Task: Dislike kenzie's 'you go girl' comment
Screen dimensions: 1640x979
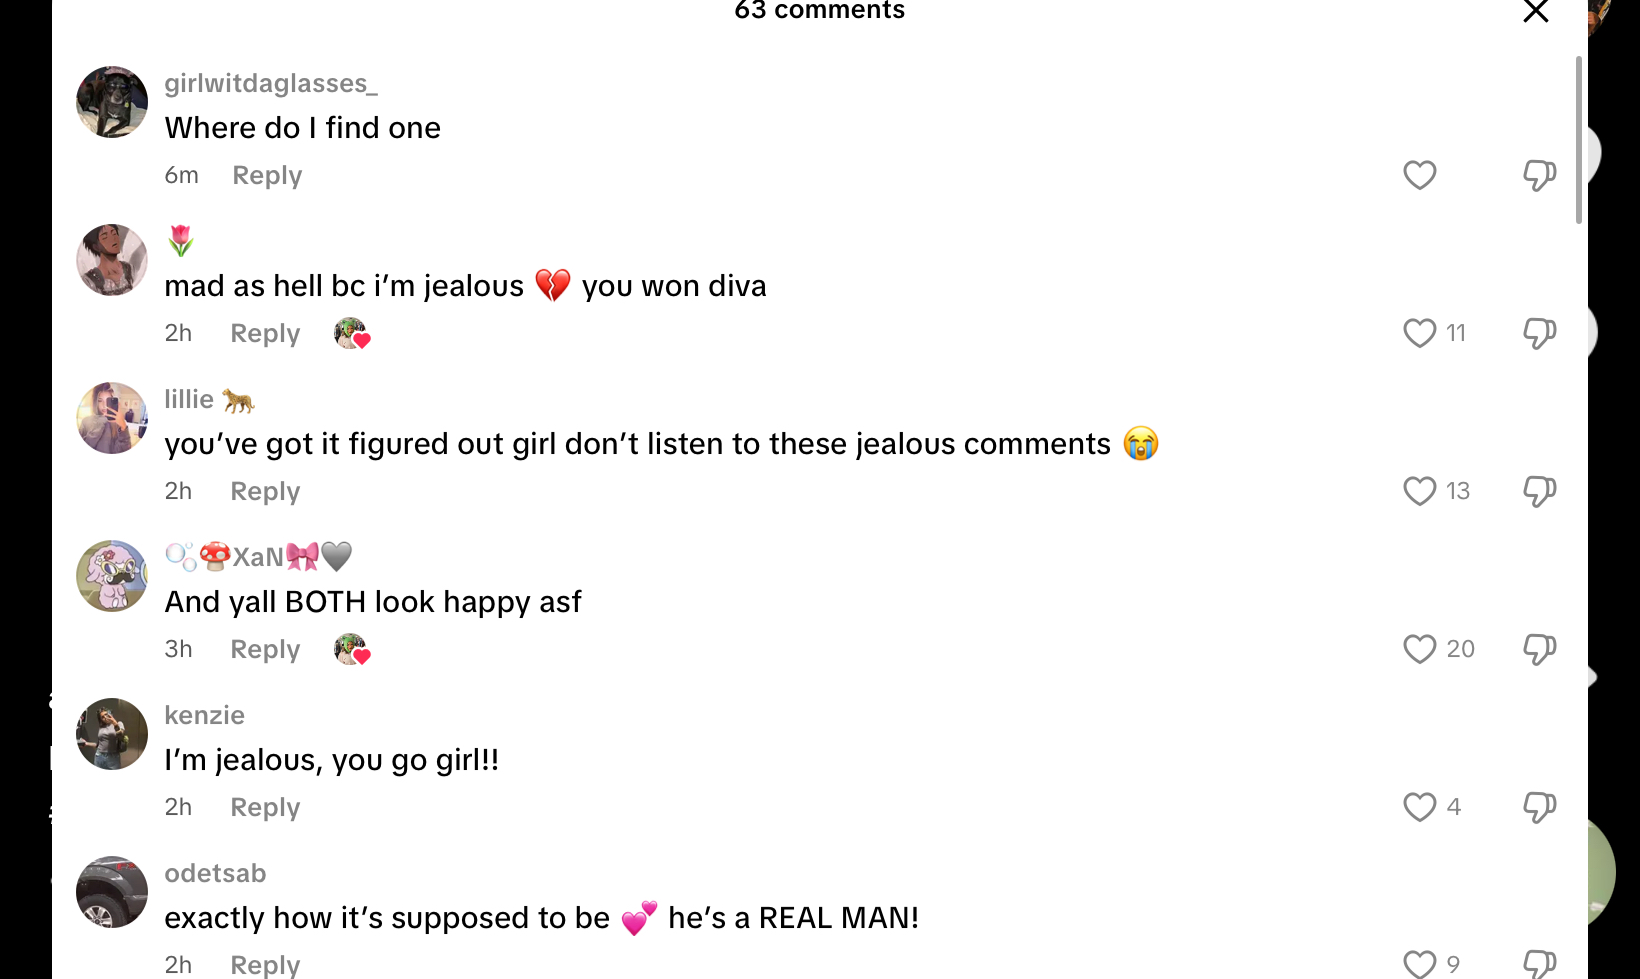Action: coord(1539,807)
